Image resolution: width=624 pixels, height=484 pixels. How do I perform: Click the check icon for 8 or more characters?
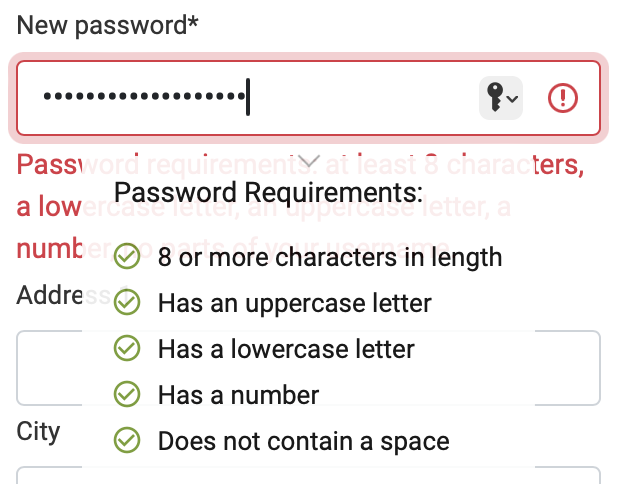pyautogui.click(x=127, y=256)
